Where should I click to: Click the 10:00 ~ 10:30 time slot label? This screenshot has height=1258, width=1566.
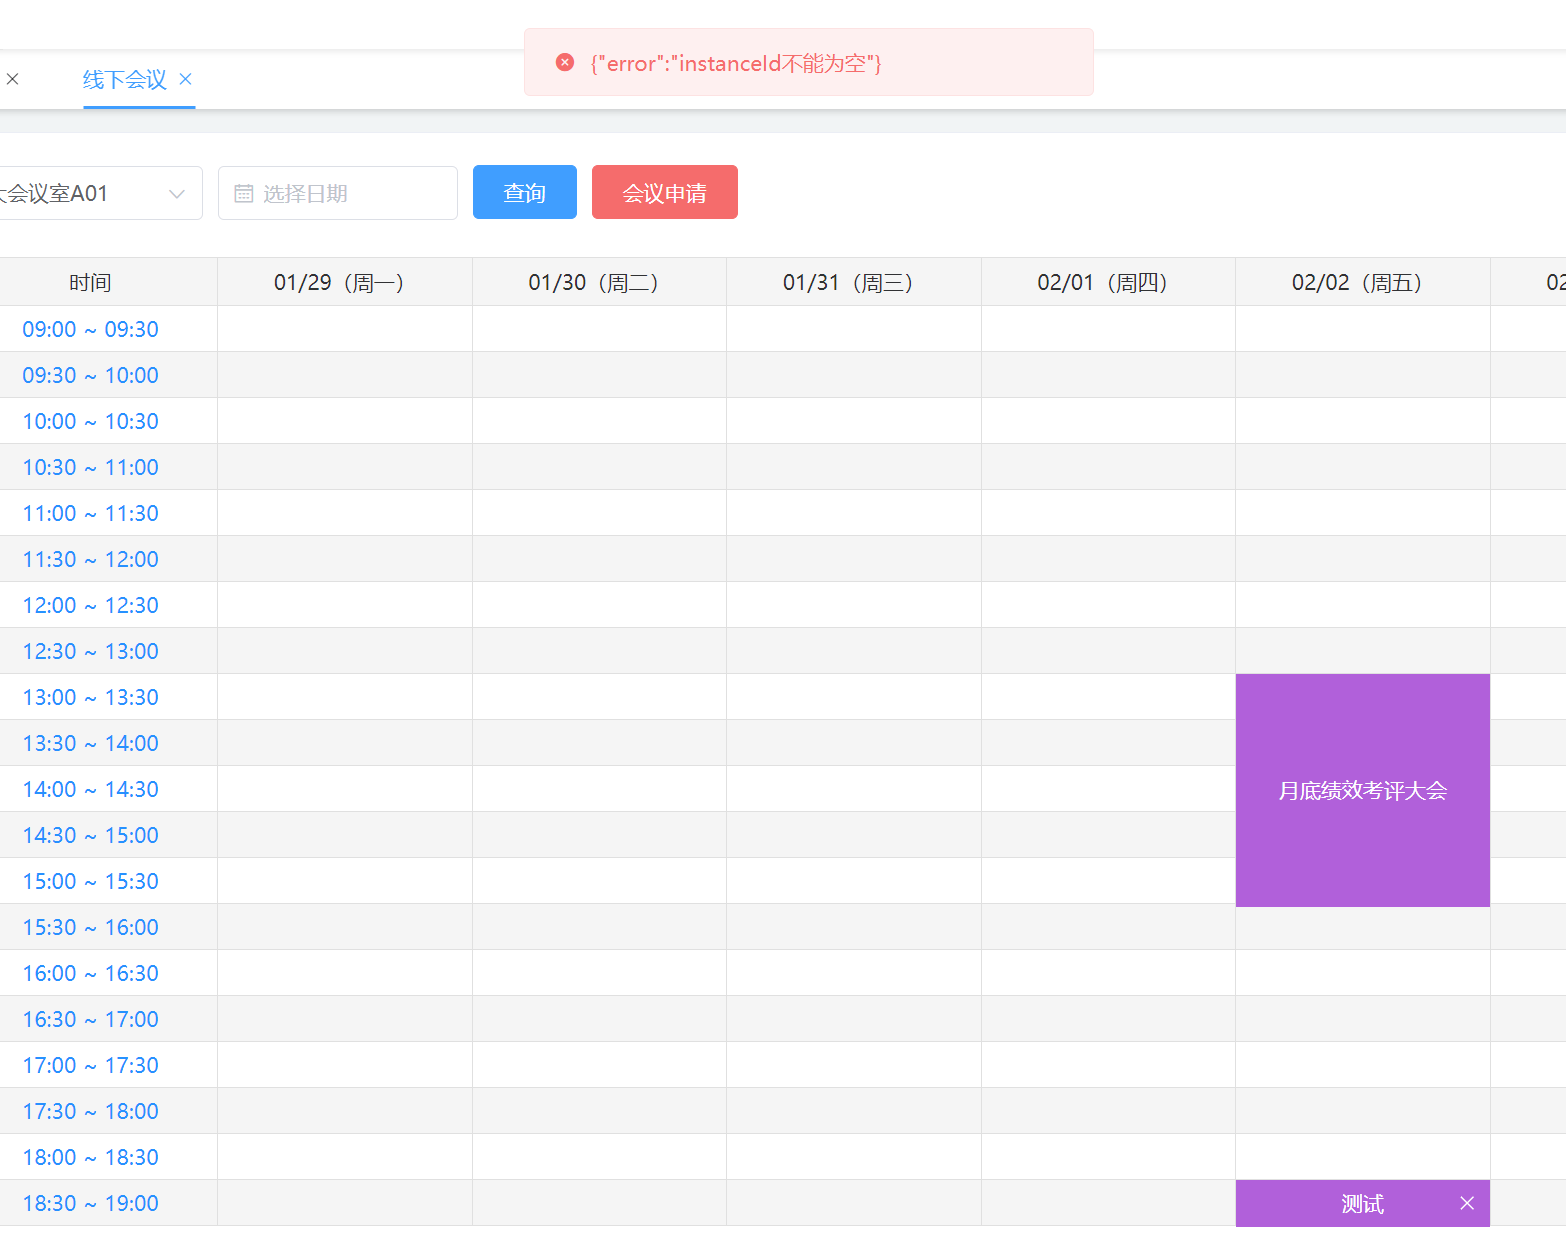pyautogui.click(x=90, y=421)
